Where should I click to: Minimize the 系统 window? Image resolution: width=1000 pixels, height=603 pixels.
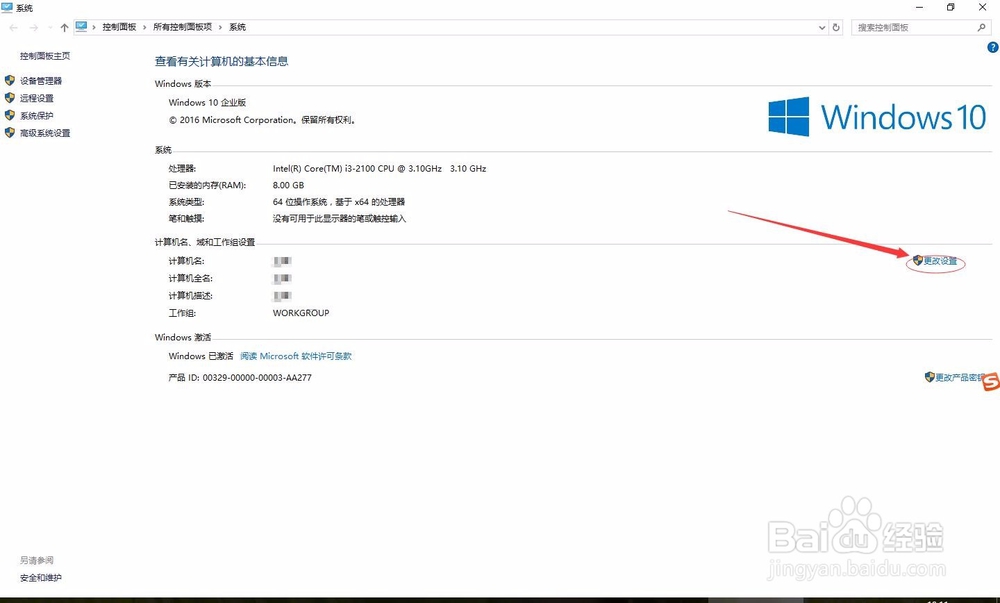click(920, 8)
